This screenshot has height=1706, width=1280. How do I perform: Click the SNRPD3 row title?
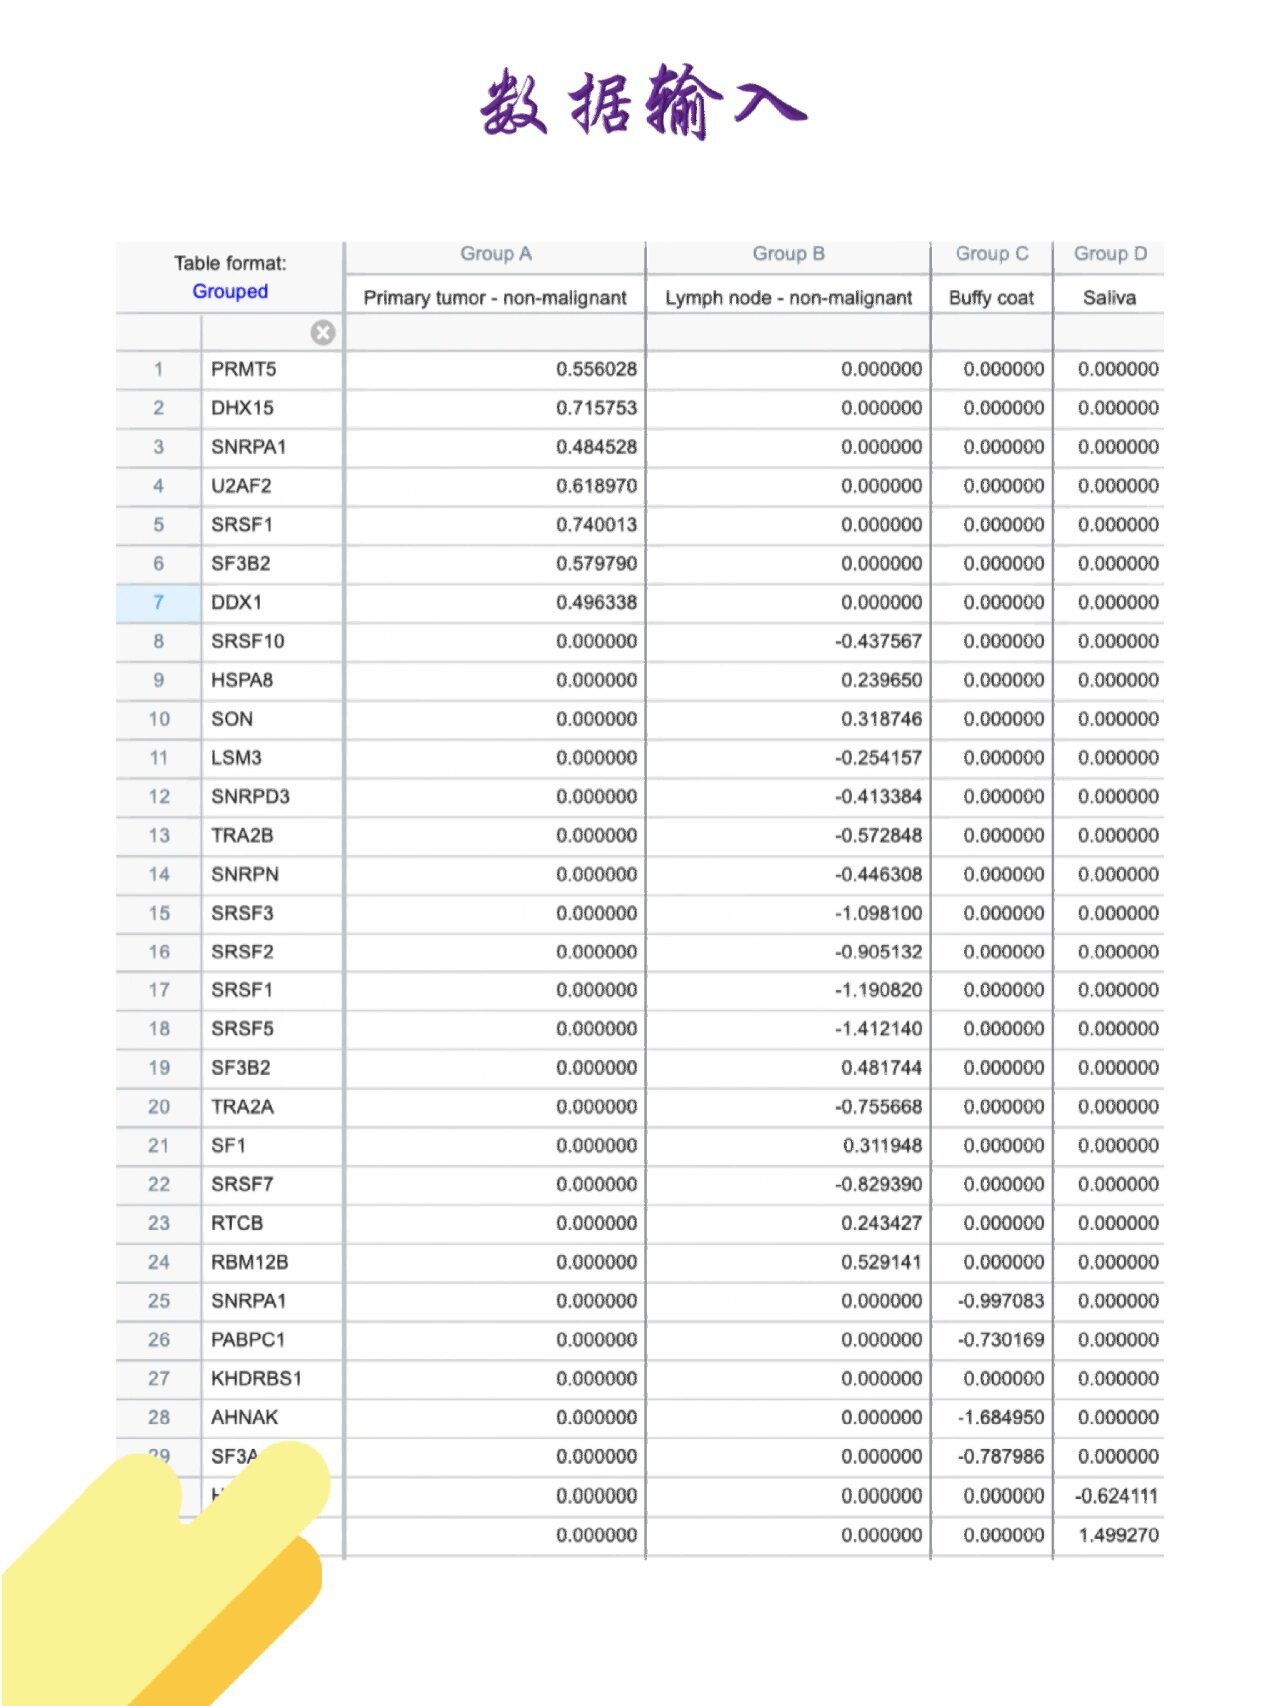250,797
